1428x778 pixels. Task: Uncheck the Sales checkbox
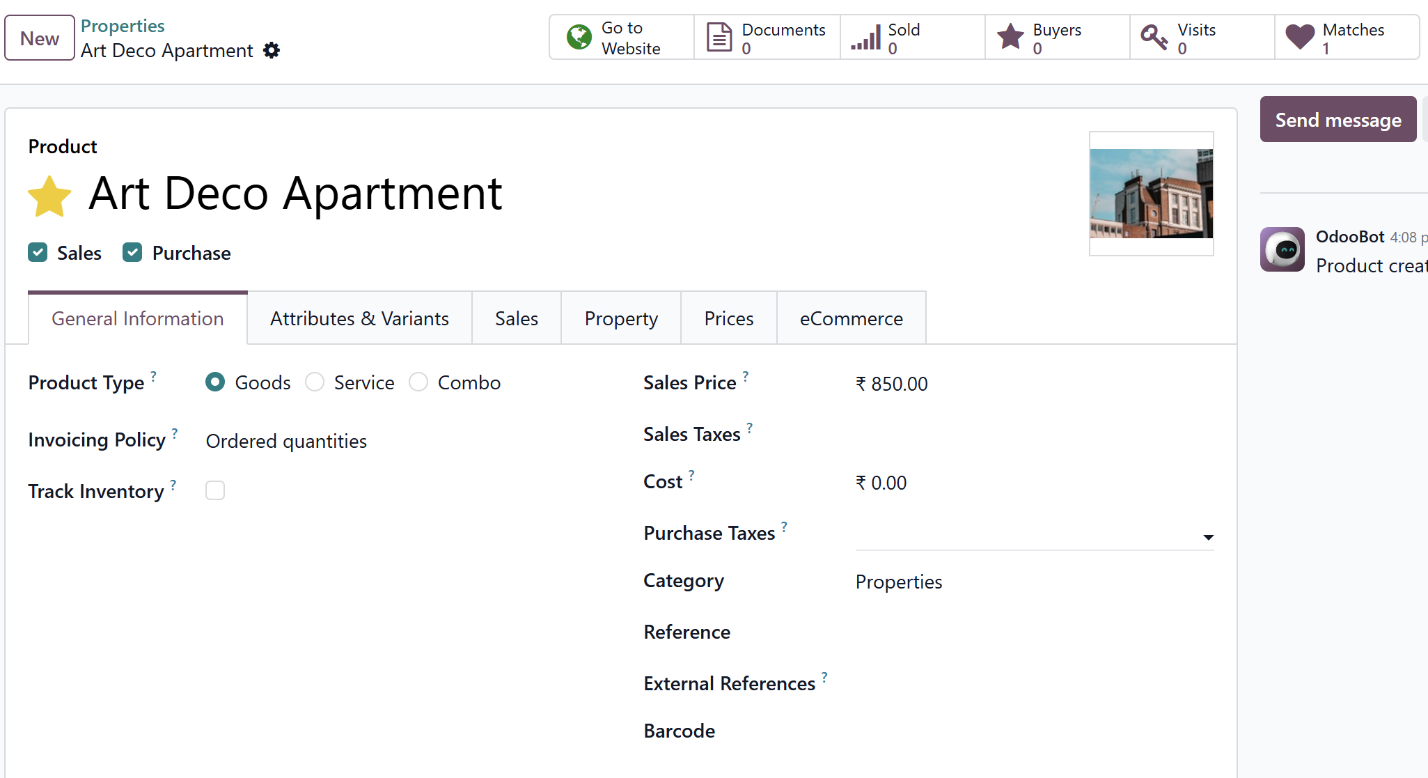click(38, 253)
